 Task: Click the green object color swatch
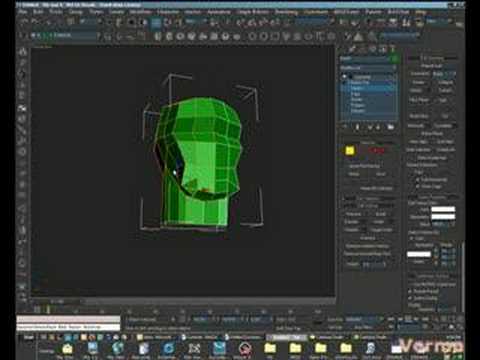tap(394, 59)
